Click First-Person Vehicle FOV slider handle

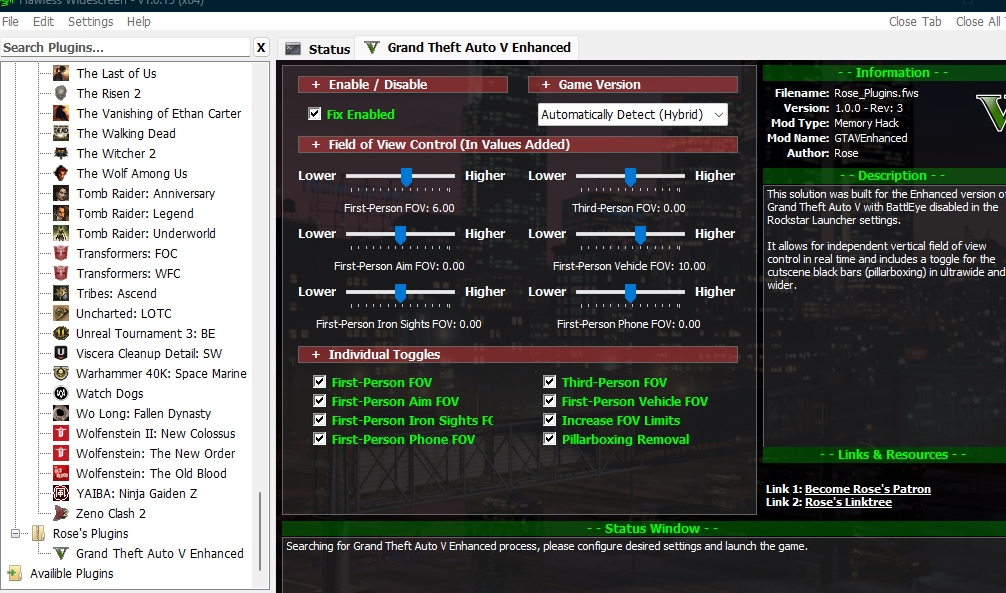pos(640,236)
